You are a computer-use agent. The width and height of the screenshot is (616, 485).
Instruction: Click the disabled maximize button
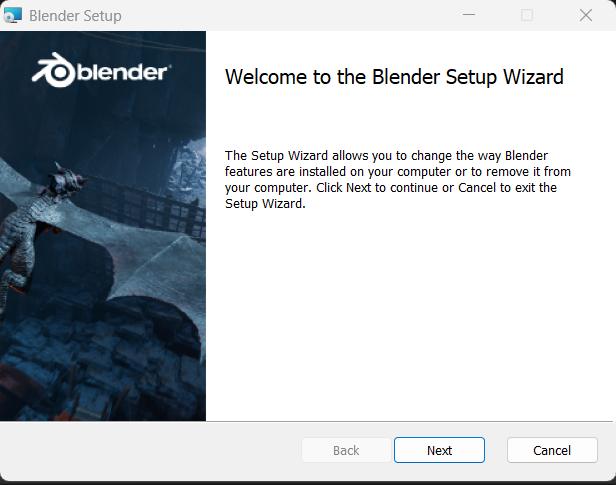[527, 15]
